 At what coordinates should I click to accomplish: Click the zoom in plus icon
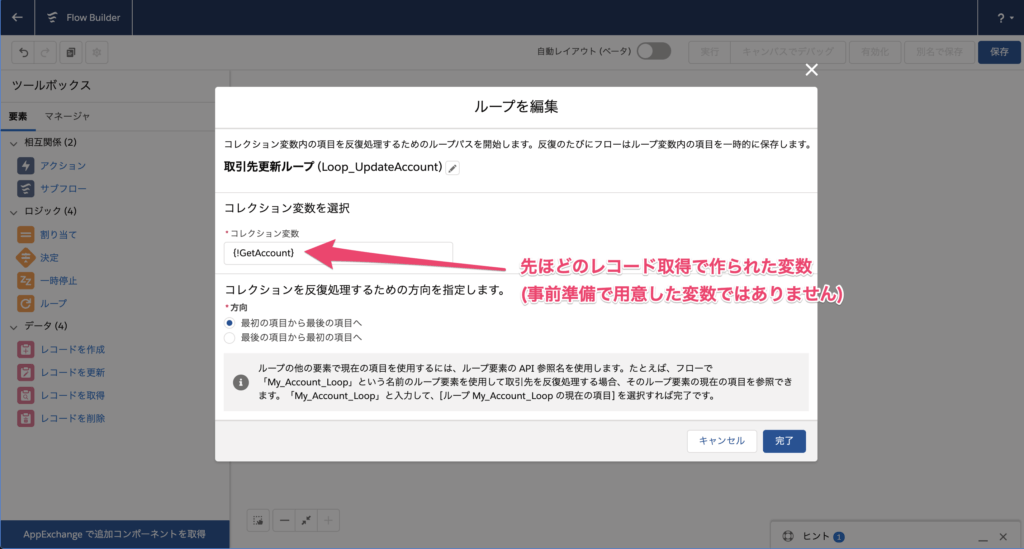click(328, 520)
